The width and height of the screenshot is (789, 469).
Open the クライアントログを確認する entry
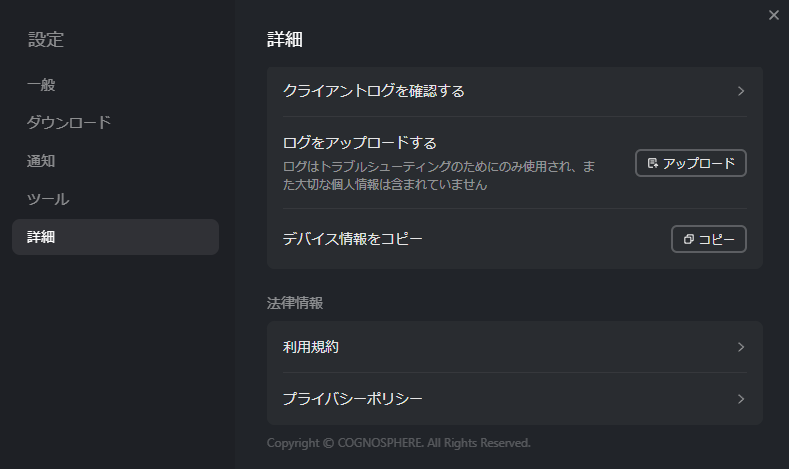[515, 91]
